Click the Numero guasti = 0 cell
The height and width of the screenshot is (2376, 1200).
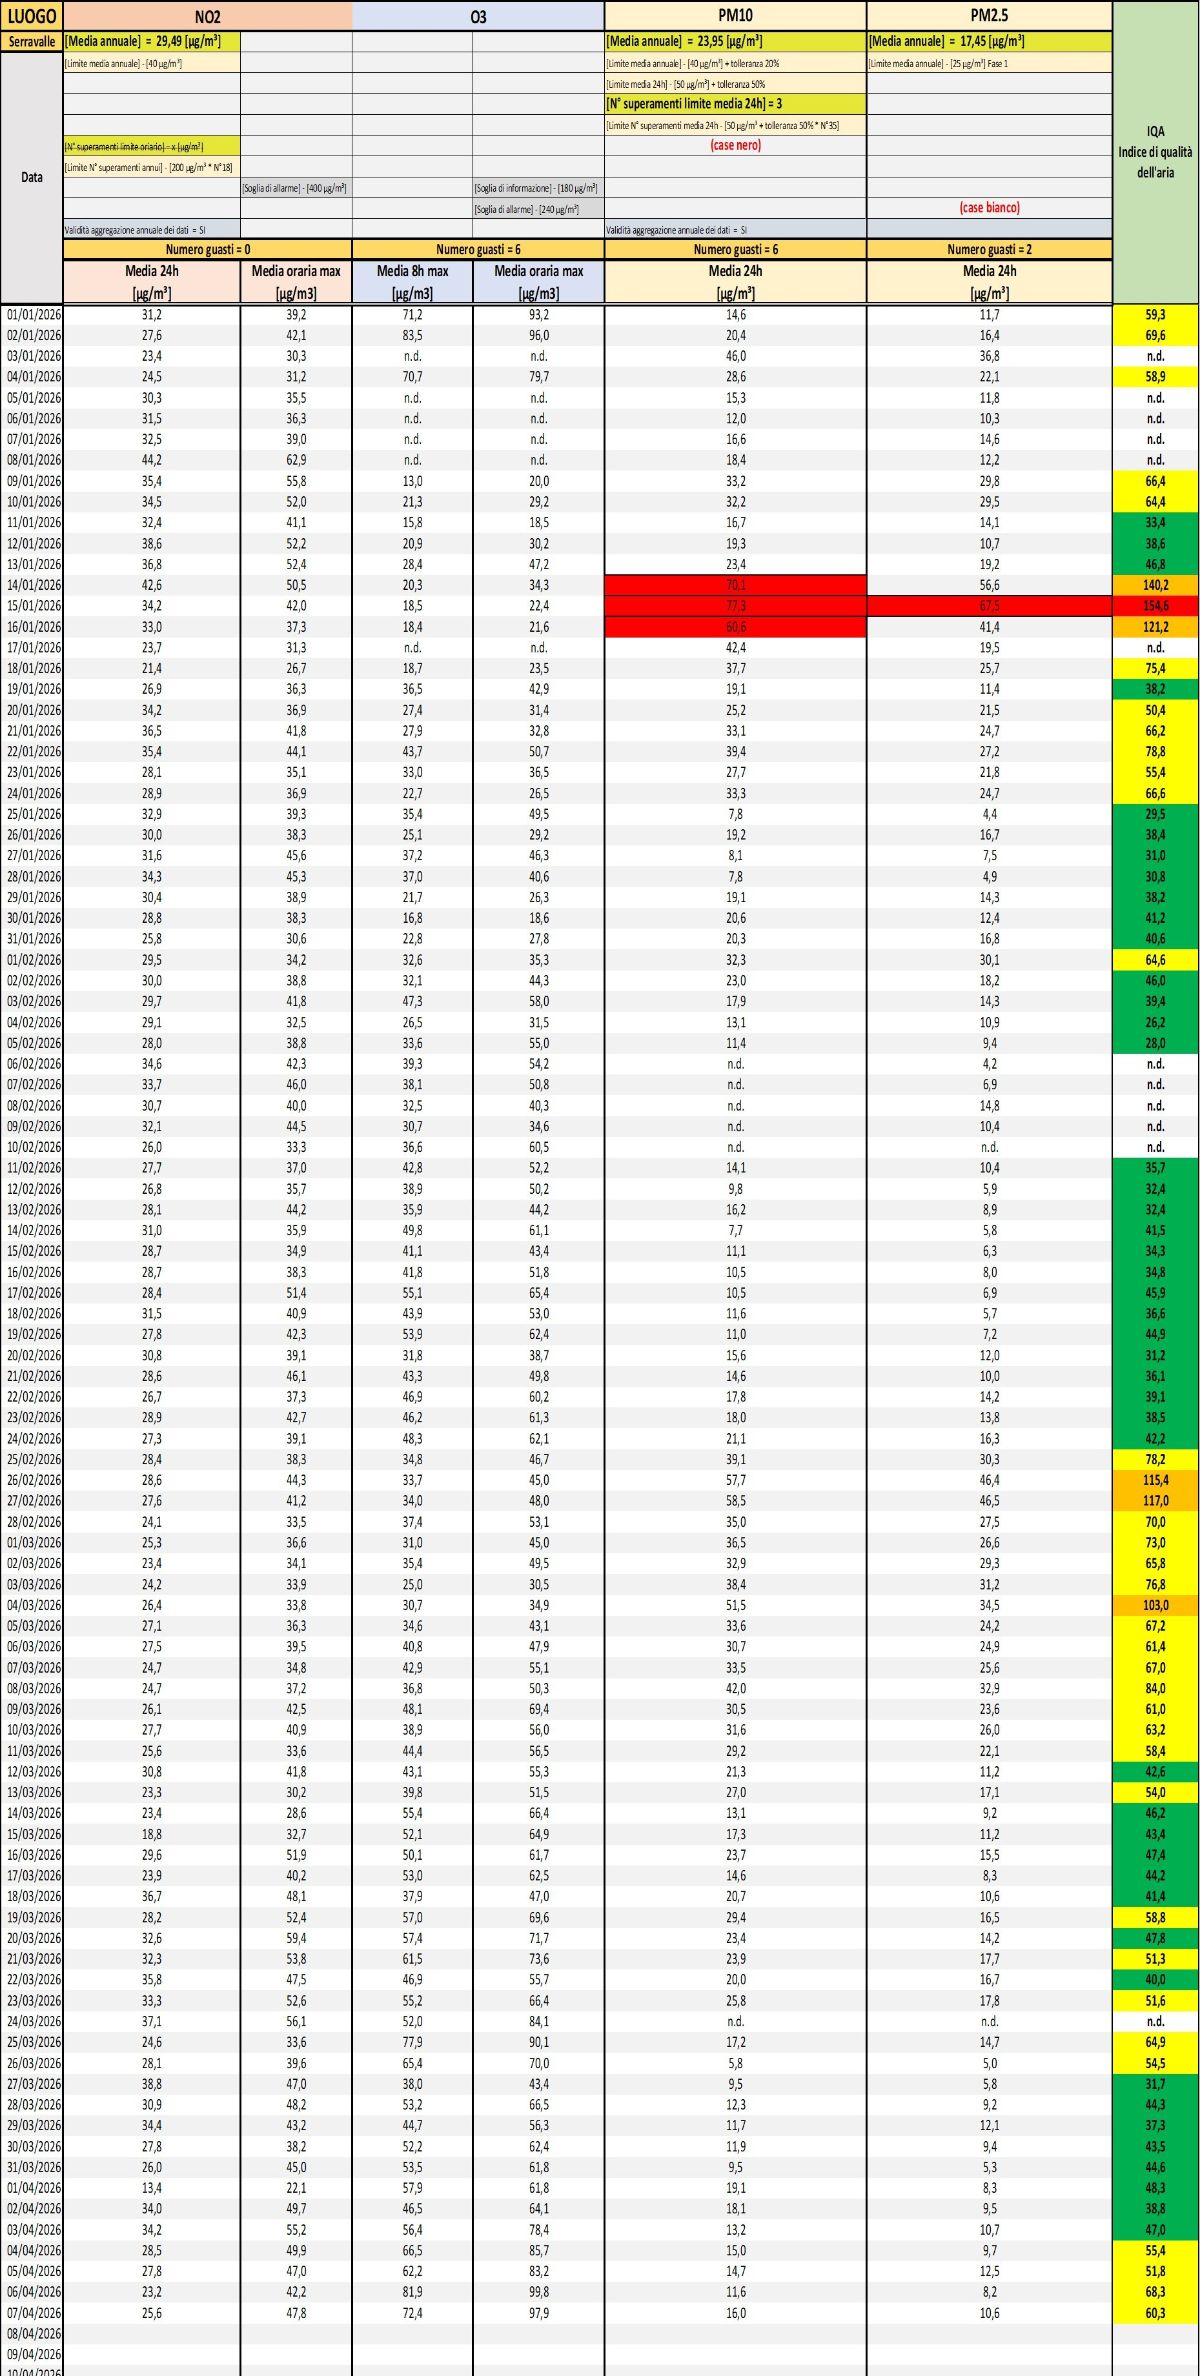207,250
